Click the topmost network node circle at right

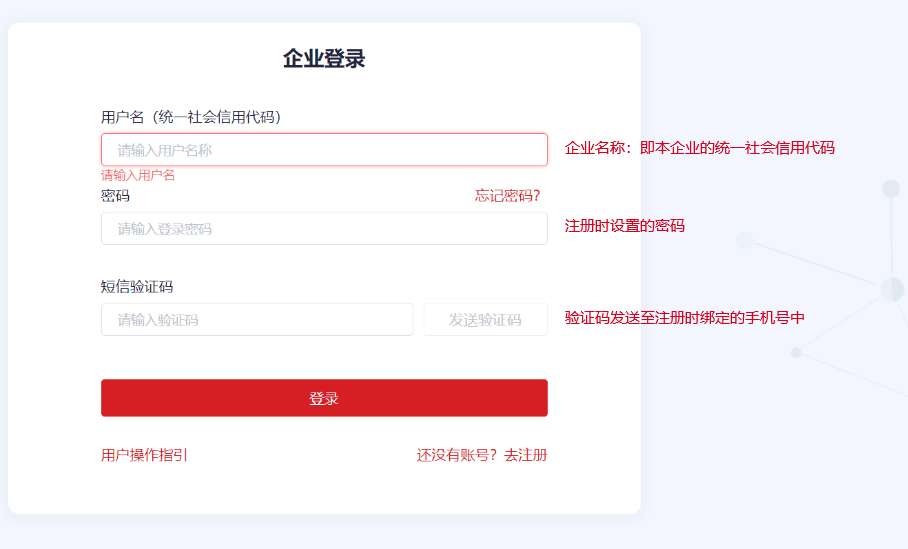[891, 189]
